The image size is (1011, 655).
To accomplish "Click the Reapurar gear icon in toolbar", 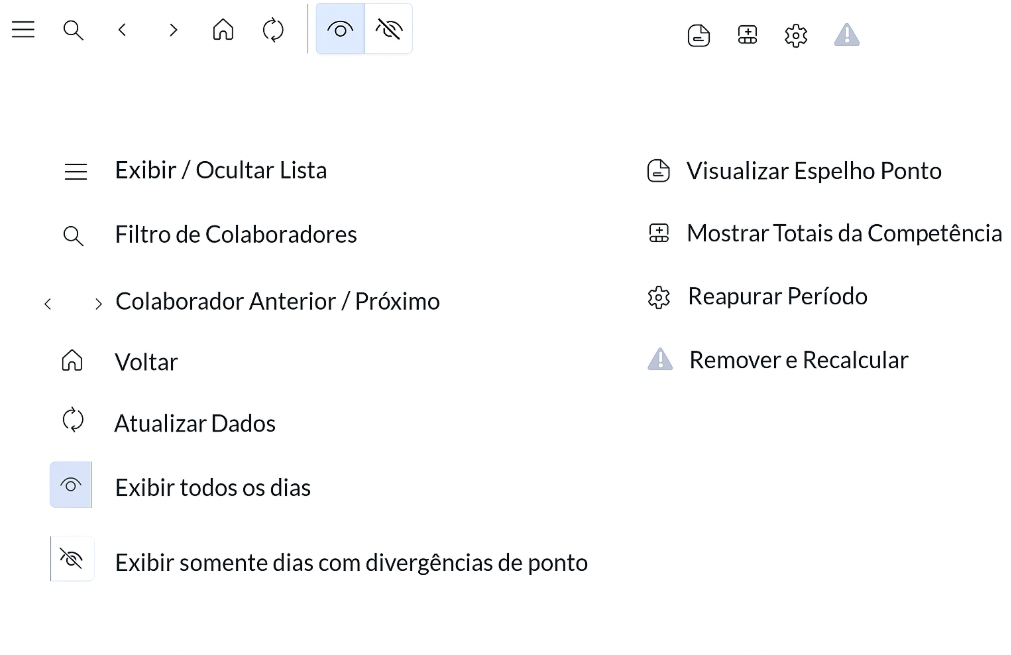I will pos(796,35).
